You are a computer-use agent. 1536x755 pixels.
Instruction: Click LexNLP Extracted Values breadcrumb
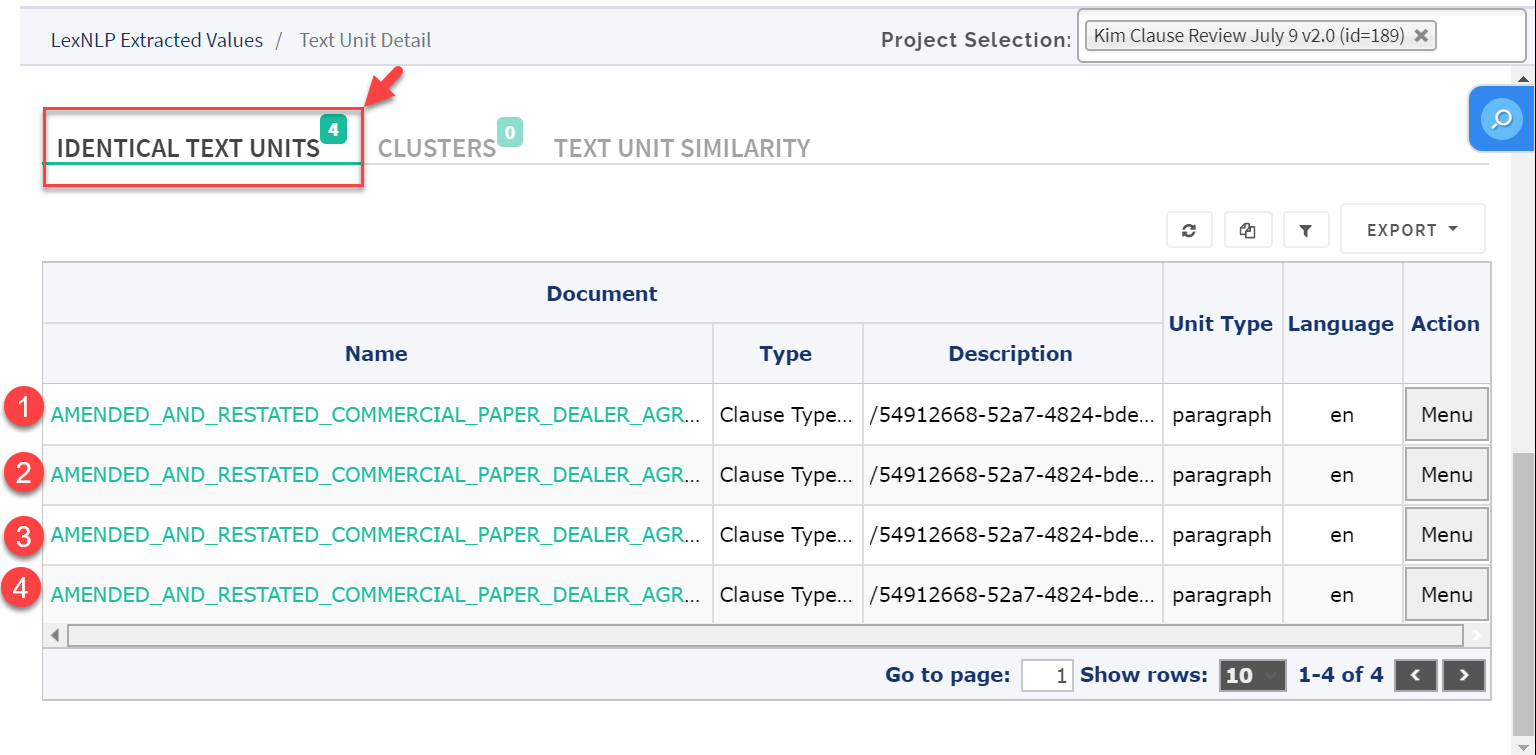point(157,41)
